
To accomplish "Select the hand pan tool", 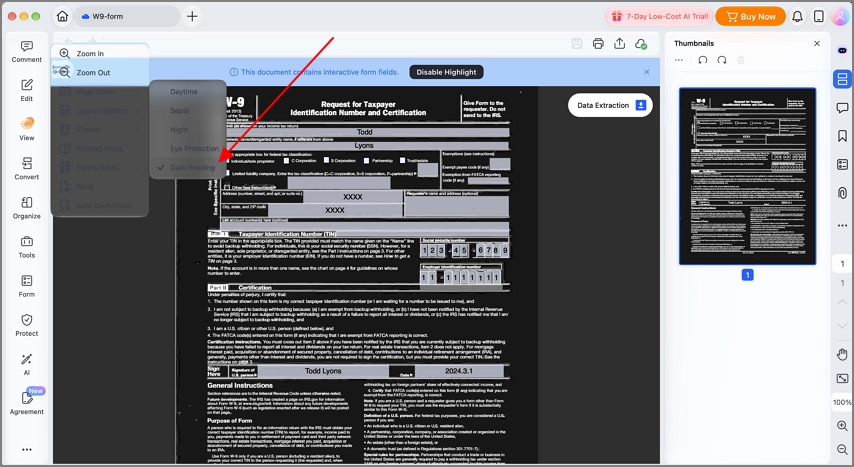I will (842, 354).
